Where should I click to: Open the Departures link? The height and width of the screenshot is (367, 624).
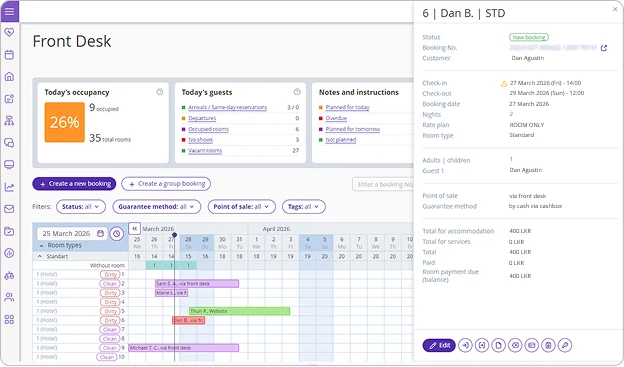[202, 118]
